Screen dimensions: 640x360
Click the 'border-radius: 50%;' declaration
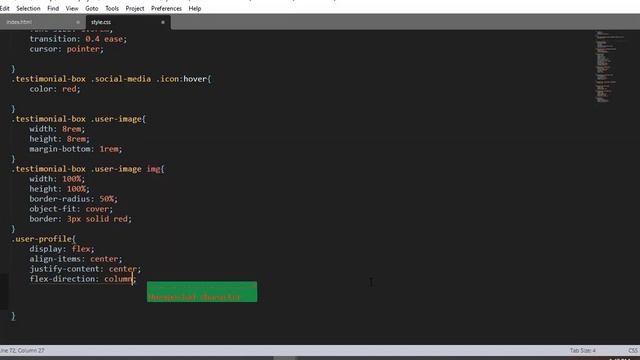point(73,199)
